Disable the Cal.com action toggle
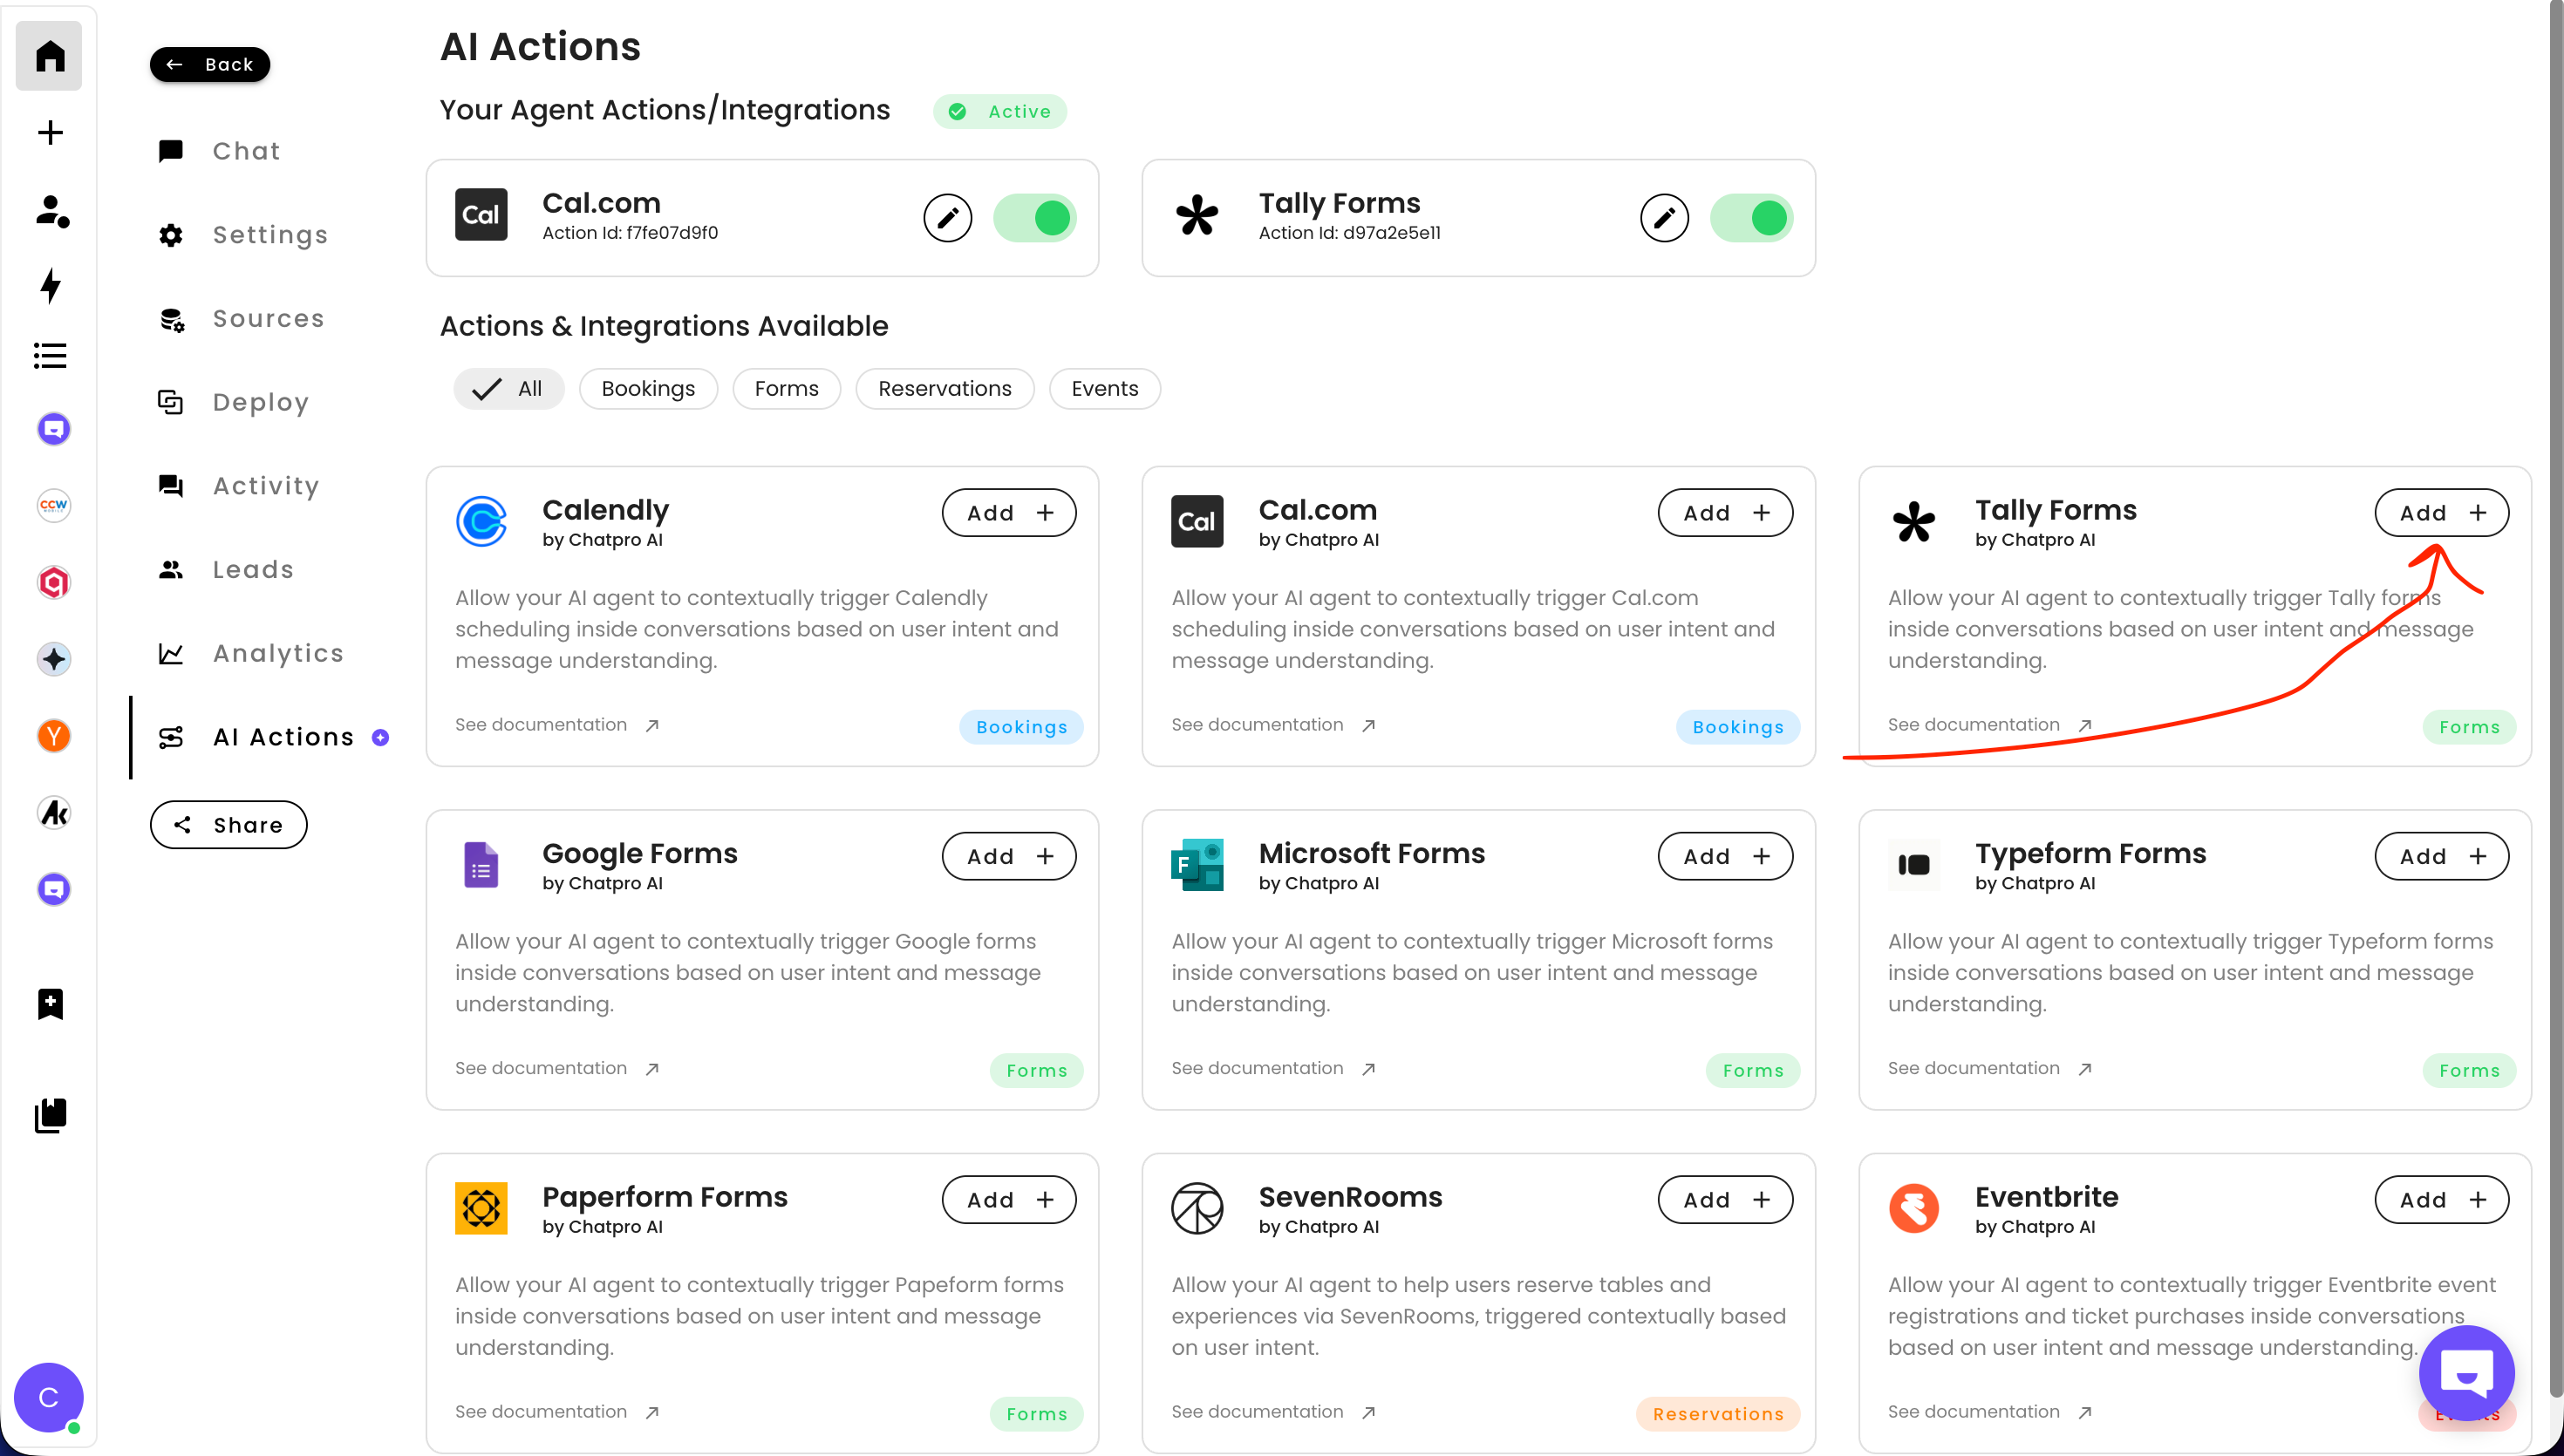 (1035, 218)
